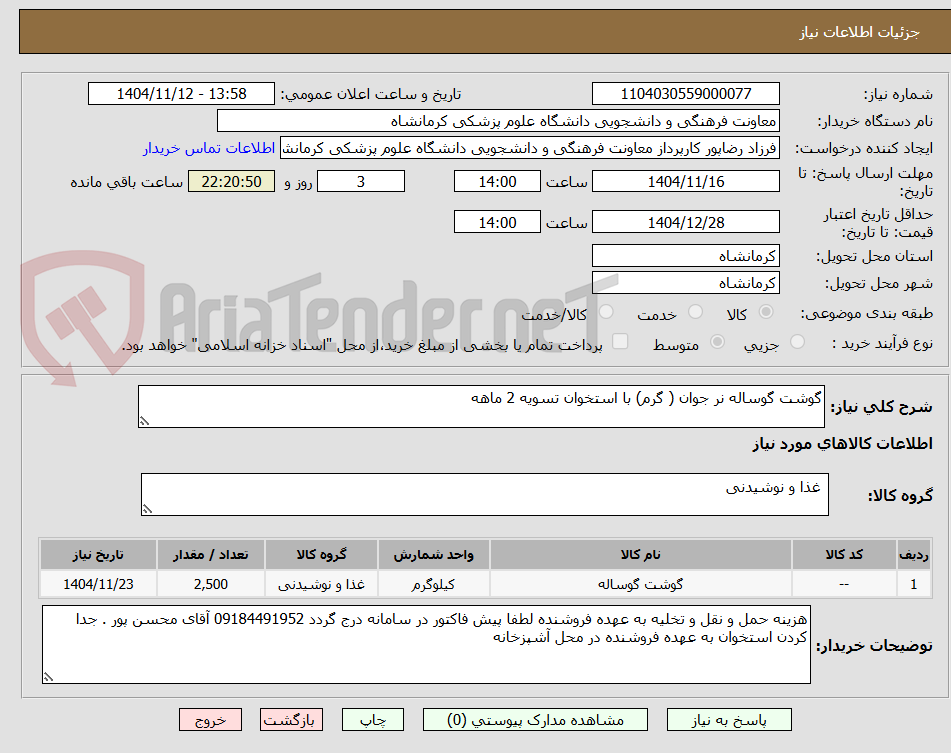Image resolution: width=951 pixels, height=753 pixels.
Task: Click the 'نام کالا' column header
Action: [640, 555]
